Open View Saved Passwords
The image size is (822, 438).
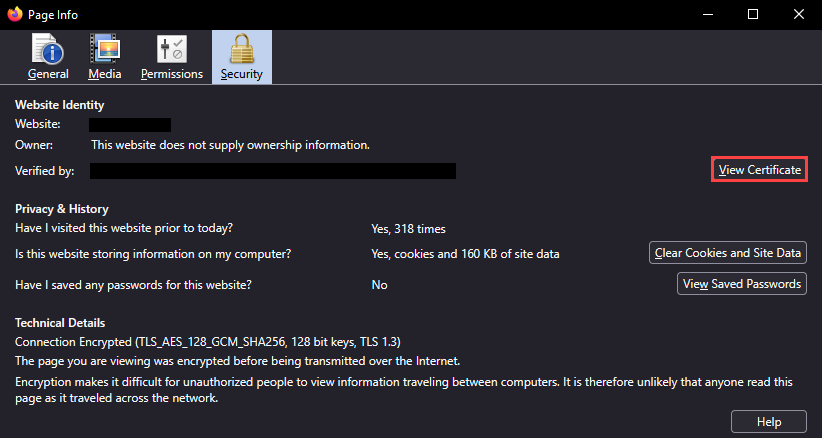pyautogui.click(x=742, y=284)
